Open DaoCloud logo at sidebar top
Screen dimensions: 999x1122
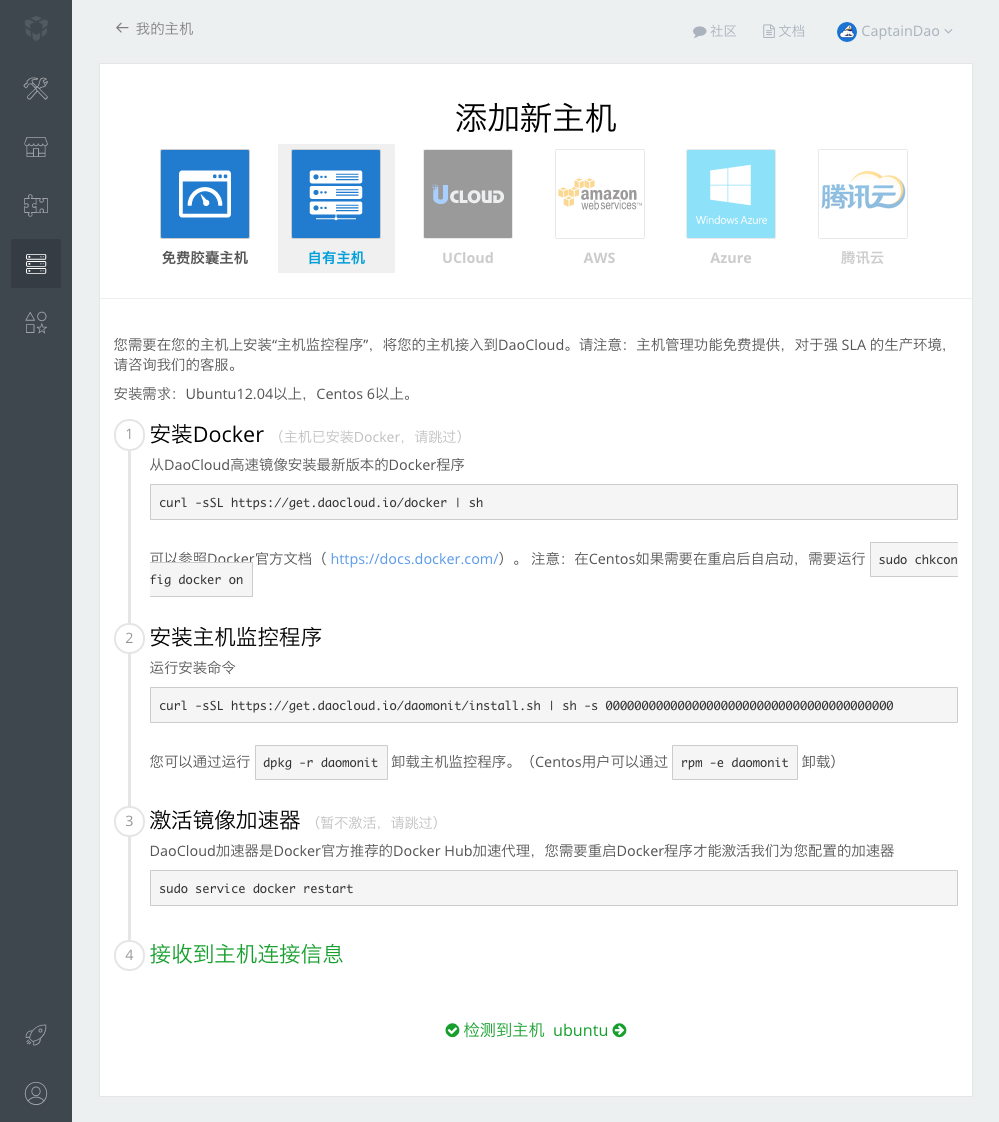coord(36,29)
